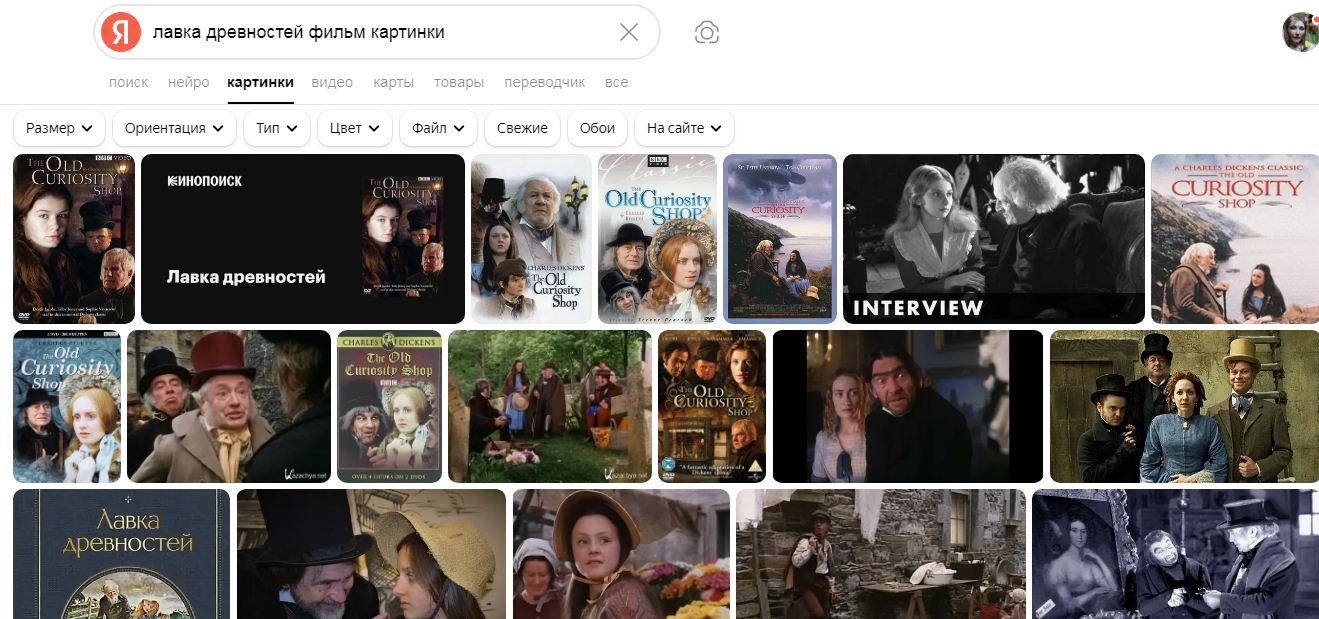Open the stone courtyard scene image
The image size is (1319, 619).
881,553
